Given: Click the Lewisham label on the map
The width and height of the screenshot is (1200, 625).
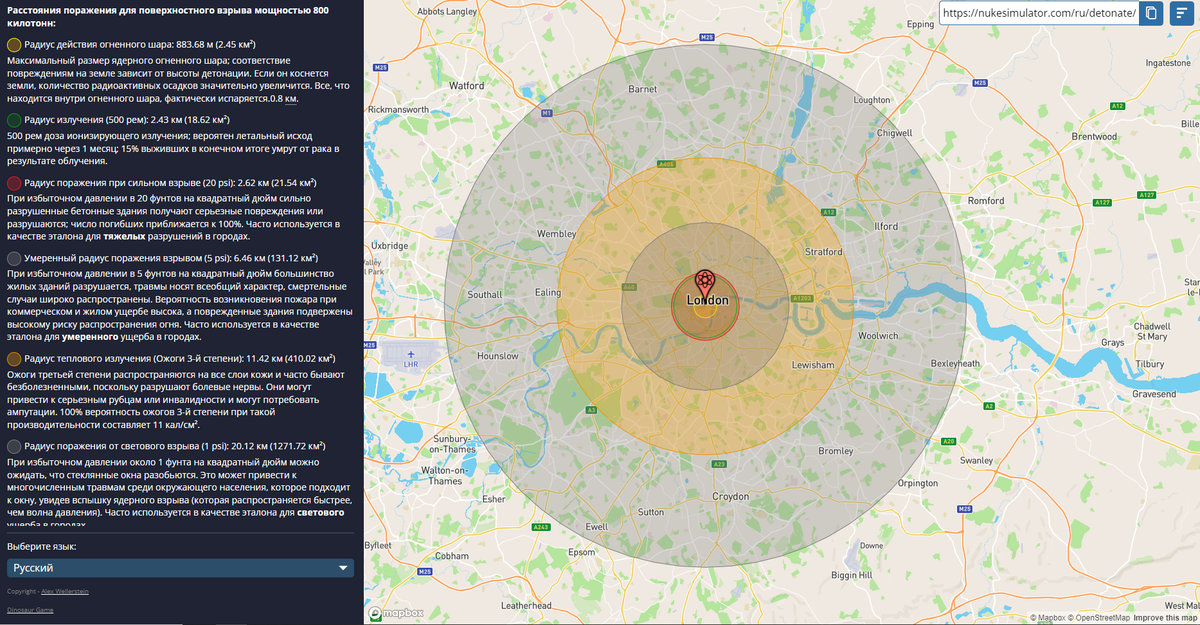Looking at the screenshot, I should click(813, 365).
